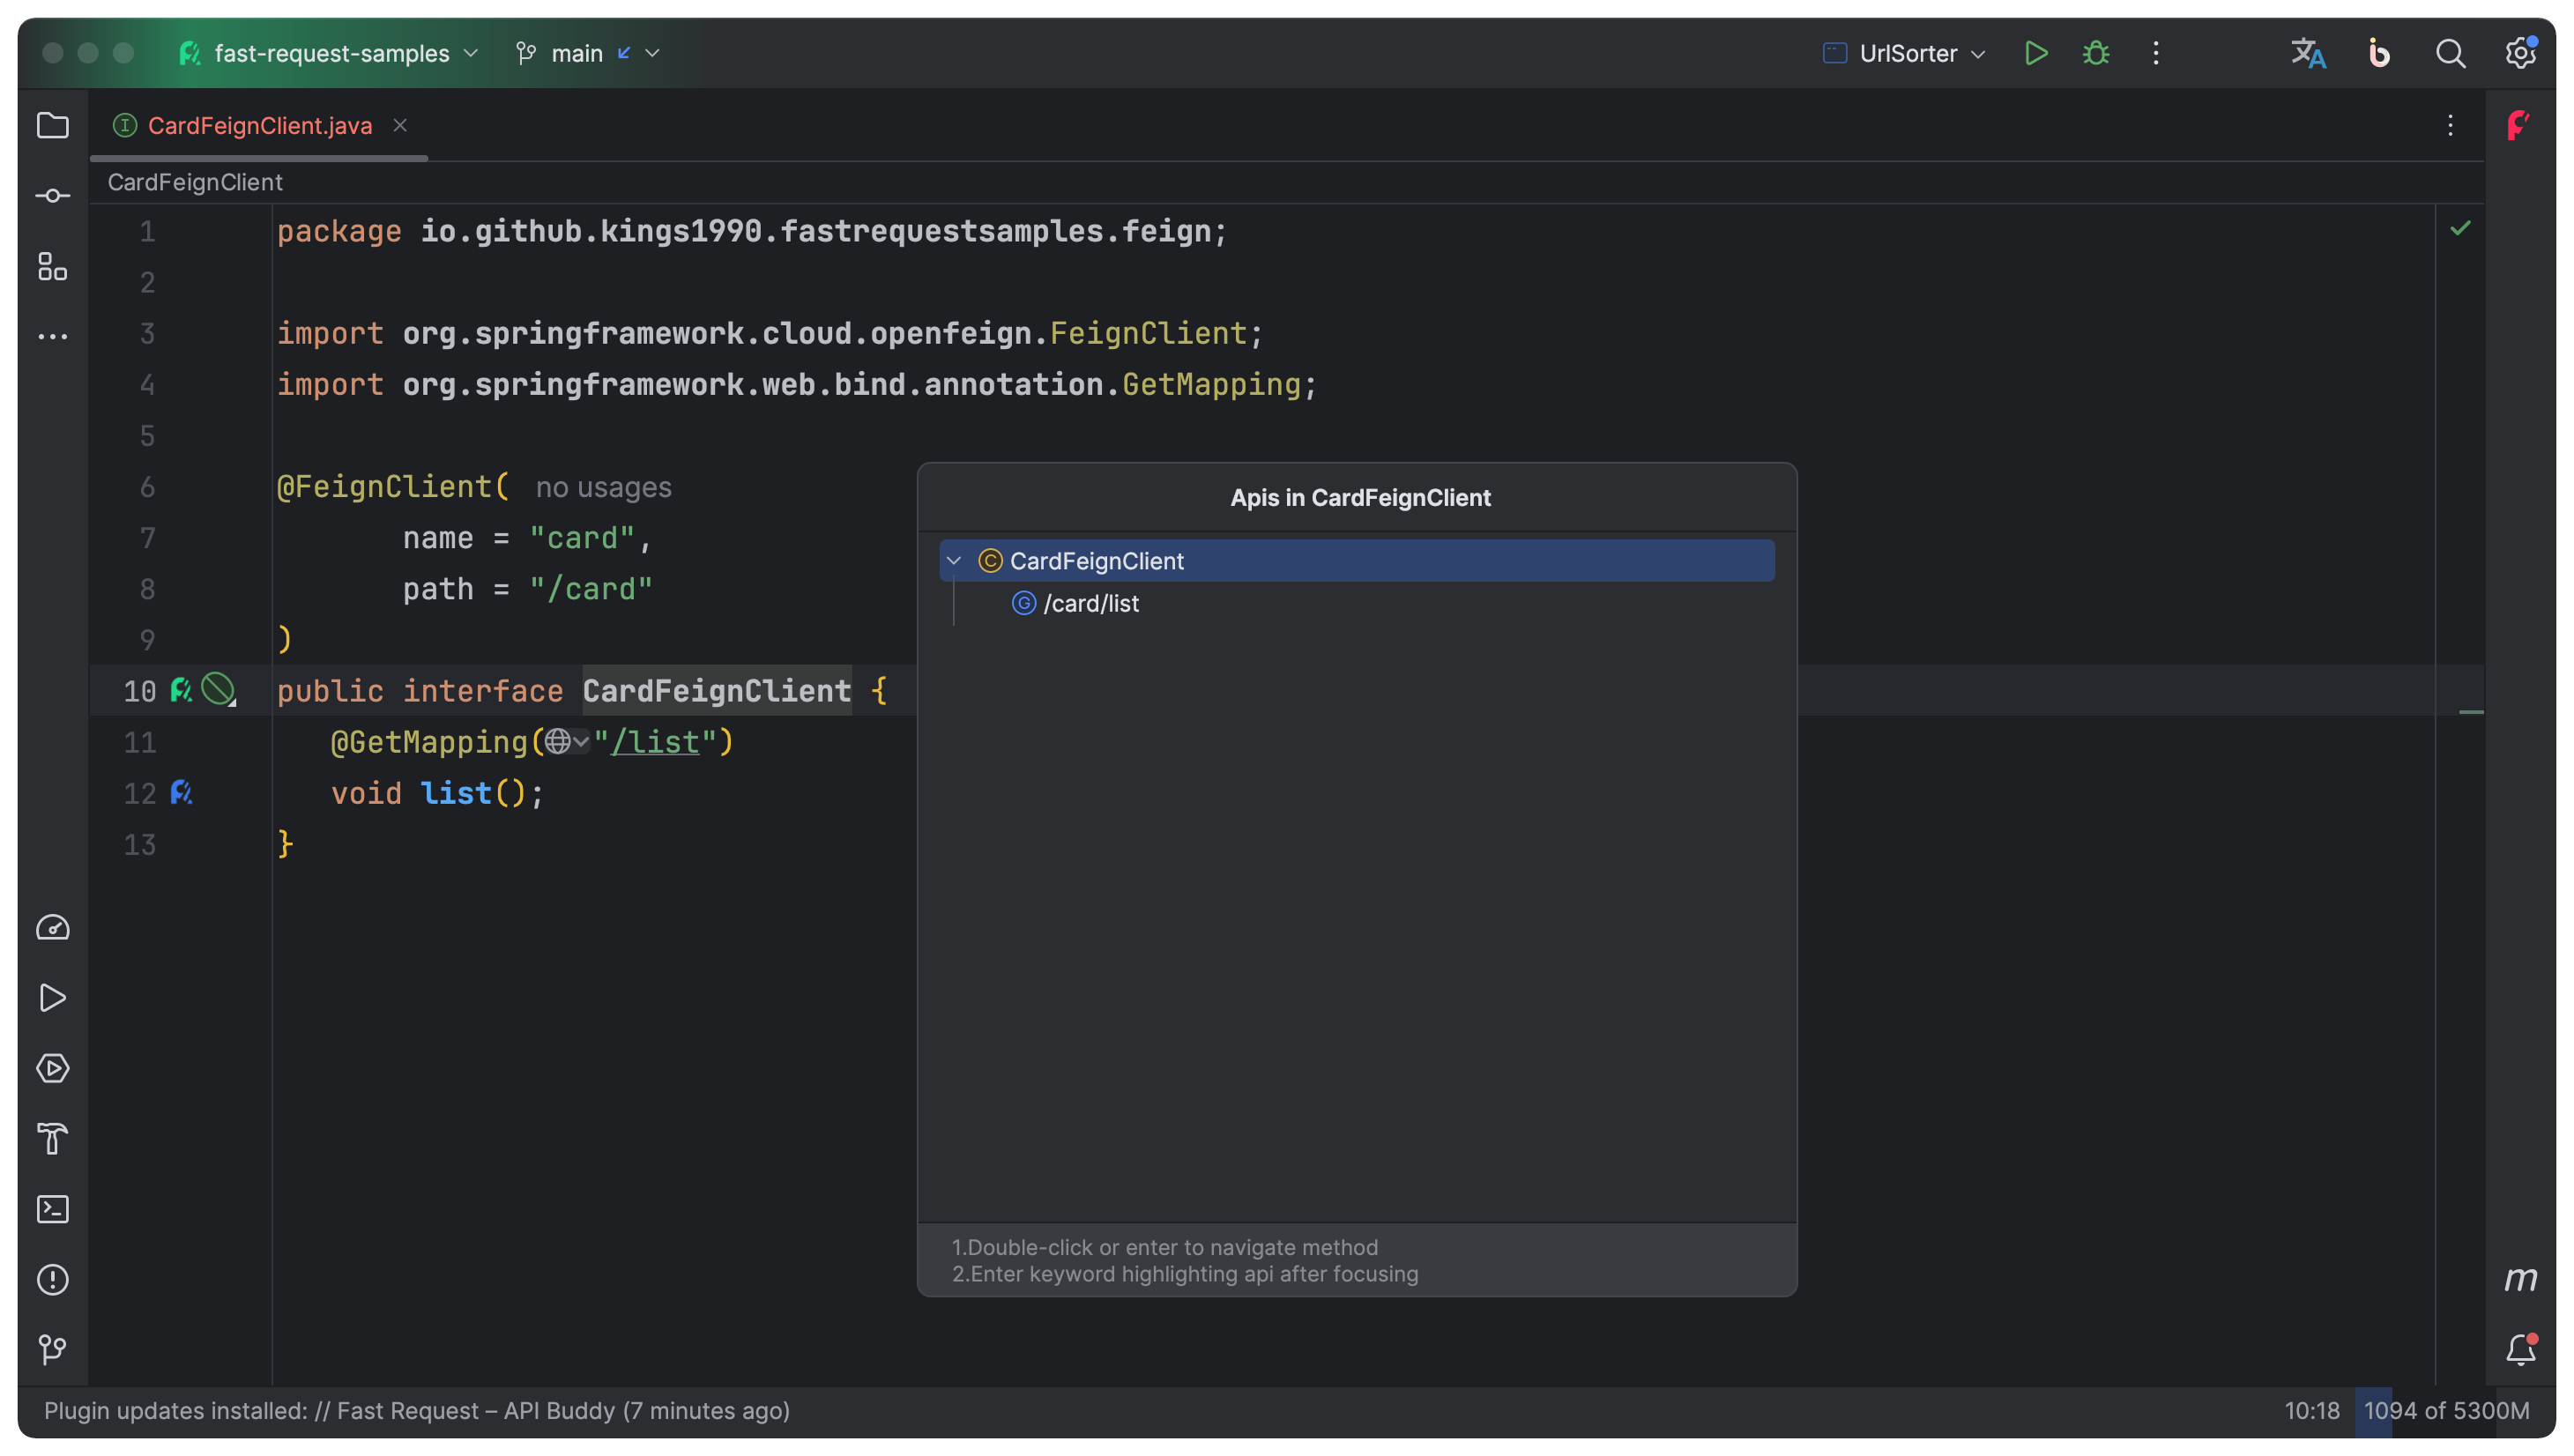This screenshot has width=2574, height=1456.
Task: Open the Terminal tool window
Action: click(x=52, y=1209)
